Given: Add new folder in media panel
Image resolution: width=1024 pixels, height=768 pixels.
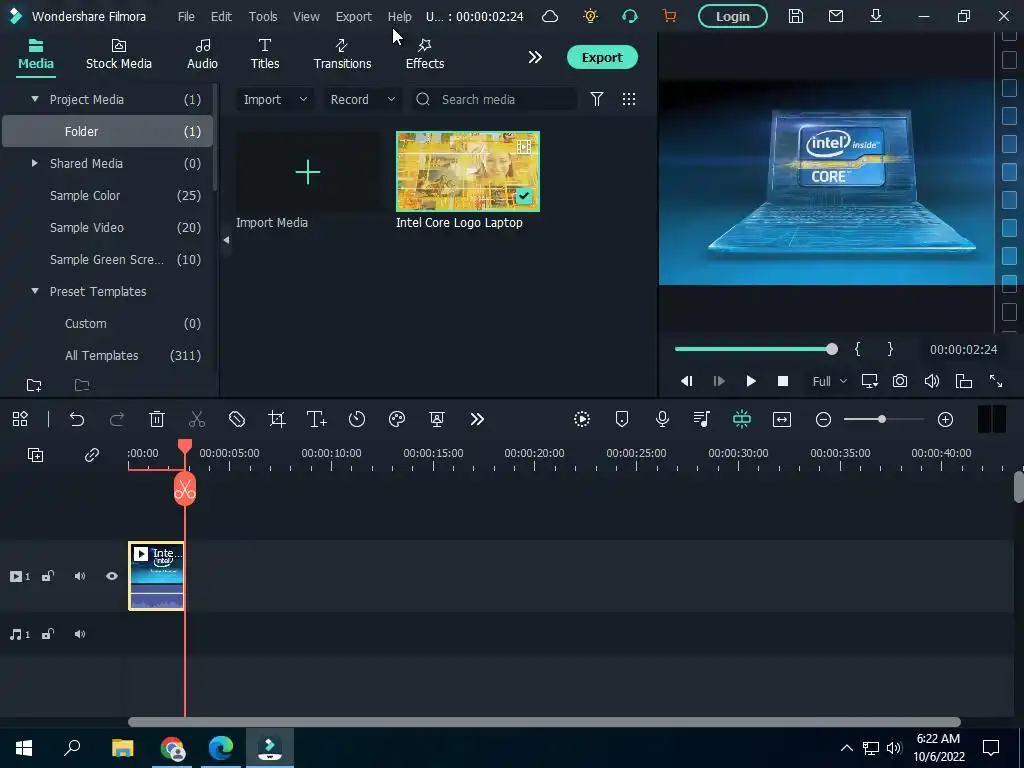Looking at the screenshot, I should (x=34, y=385).
